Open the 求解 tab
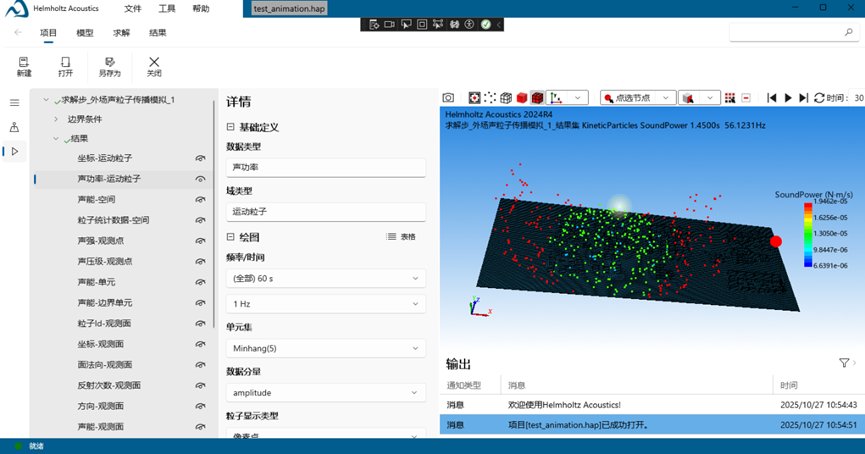This screenshot has width=865, height=454. (x=121, y=32)
